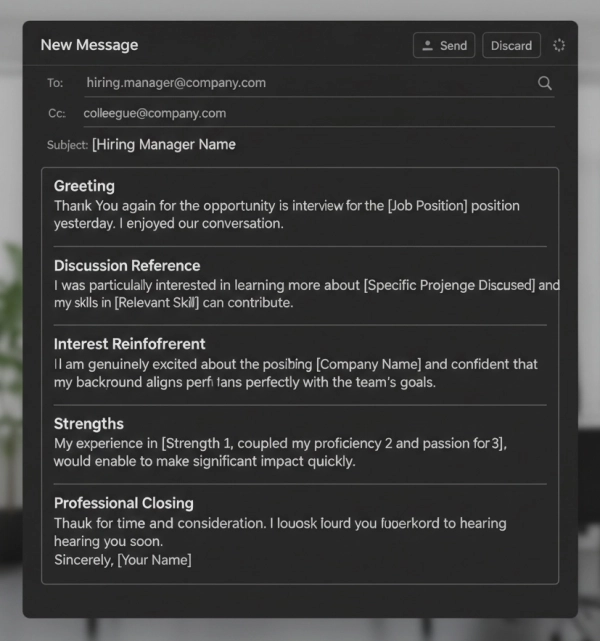Click the Professional Closing heading
The image size is (600, 641).
point(124,503)
